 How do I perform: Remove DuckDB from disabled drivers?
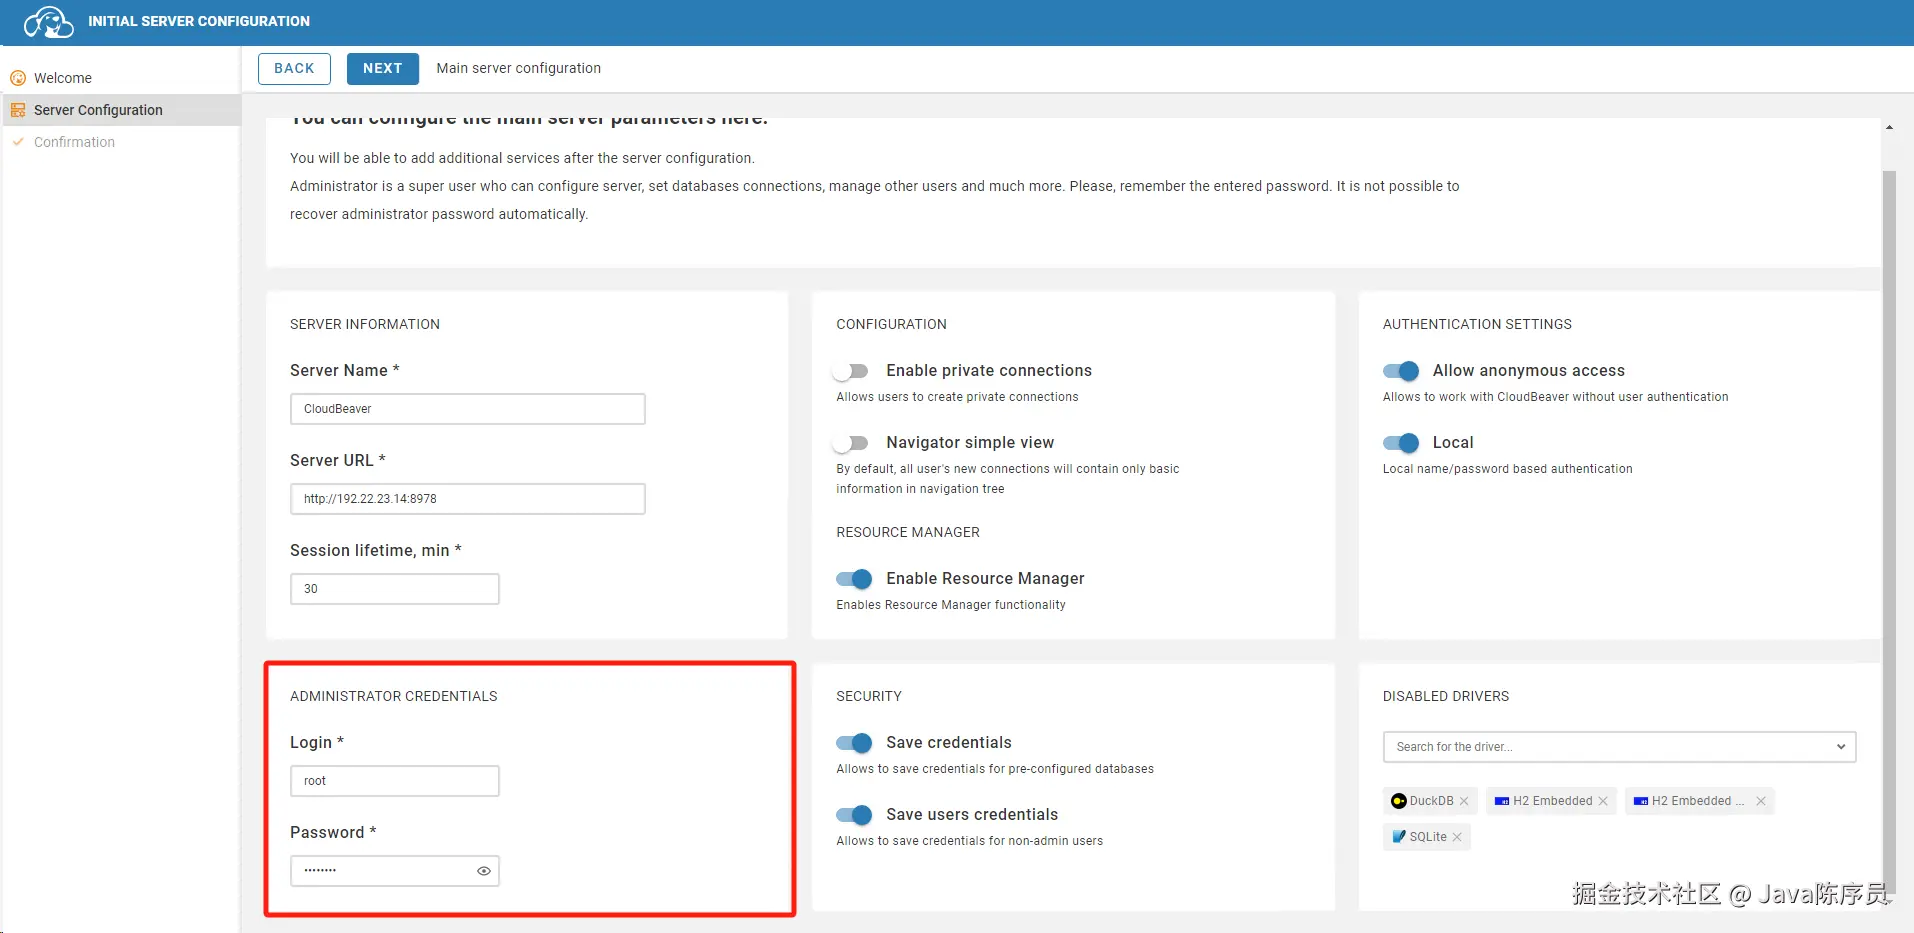coord(1464,801)
